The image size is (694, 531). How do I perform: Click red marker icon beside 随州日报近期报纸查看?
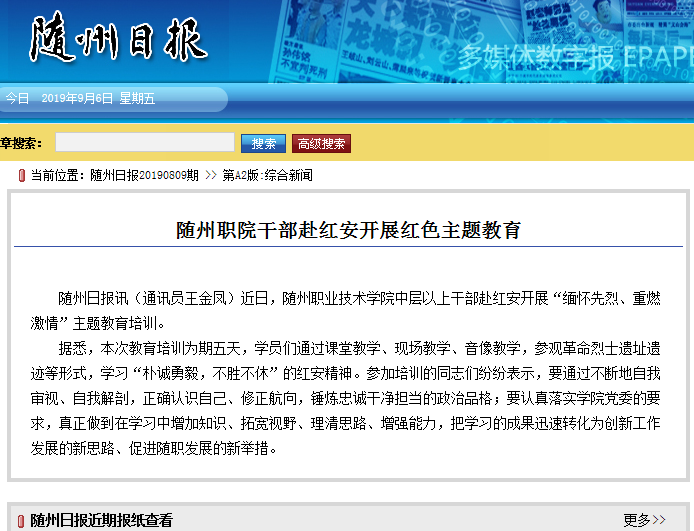pos(21,520)
